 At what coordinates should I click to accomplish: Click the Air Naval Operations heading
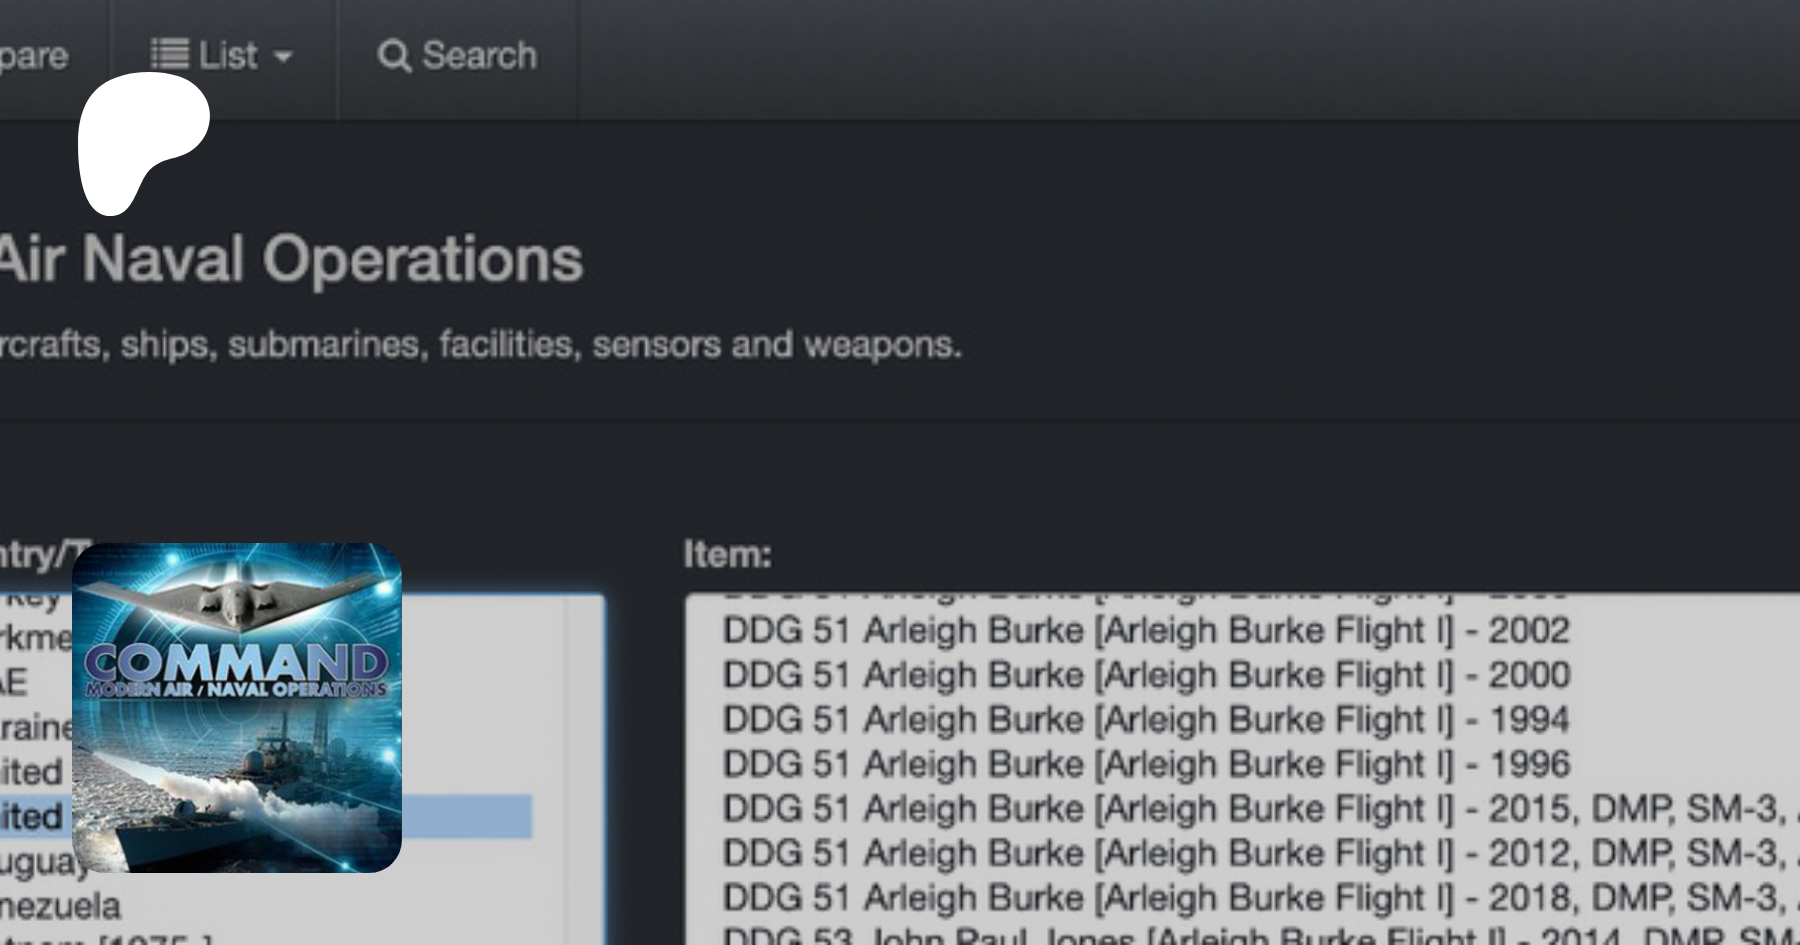[x=290, y=260]
